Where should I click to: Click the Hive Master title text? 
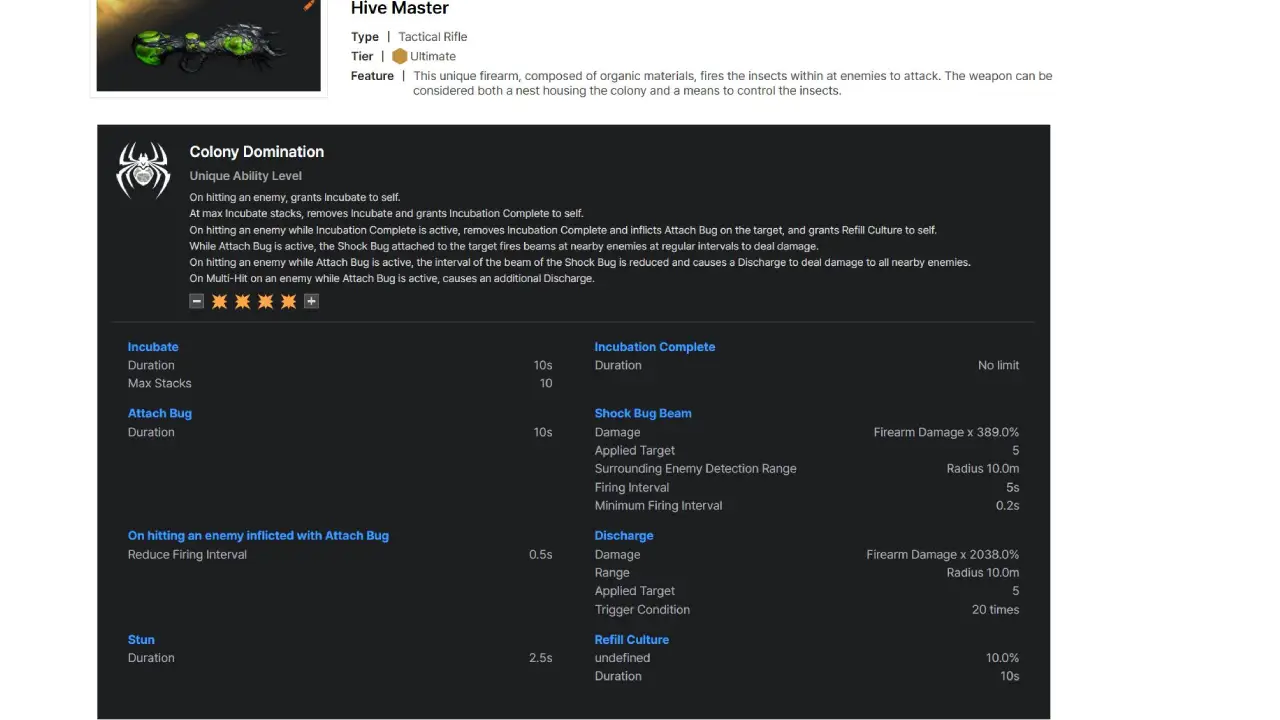click(x=399, y=9)
